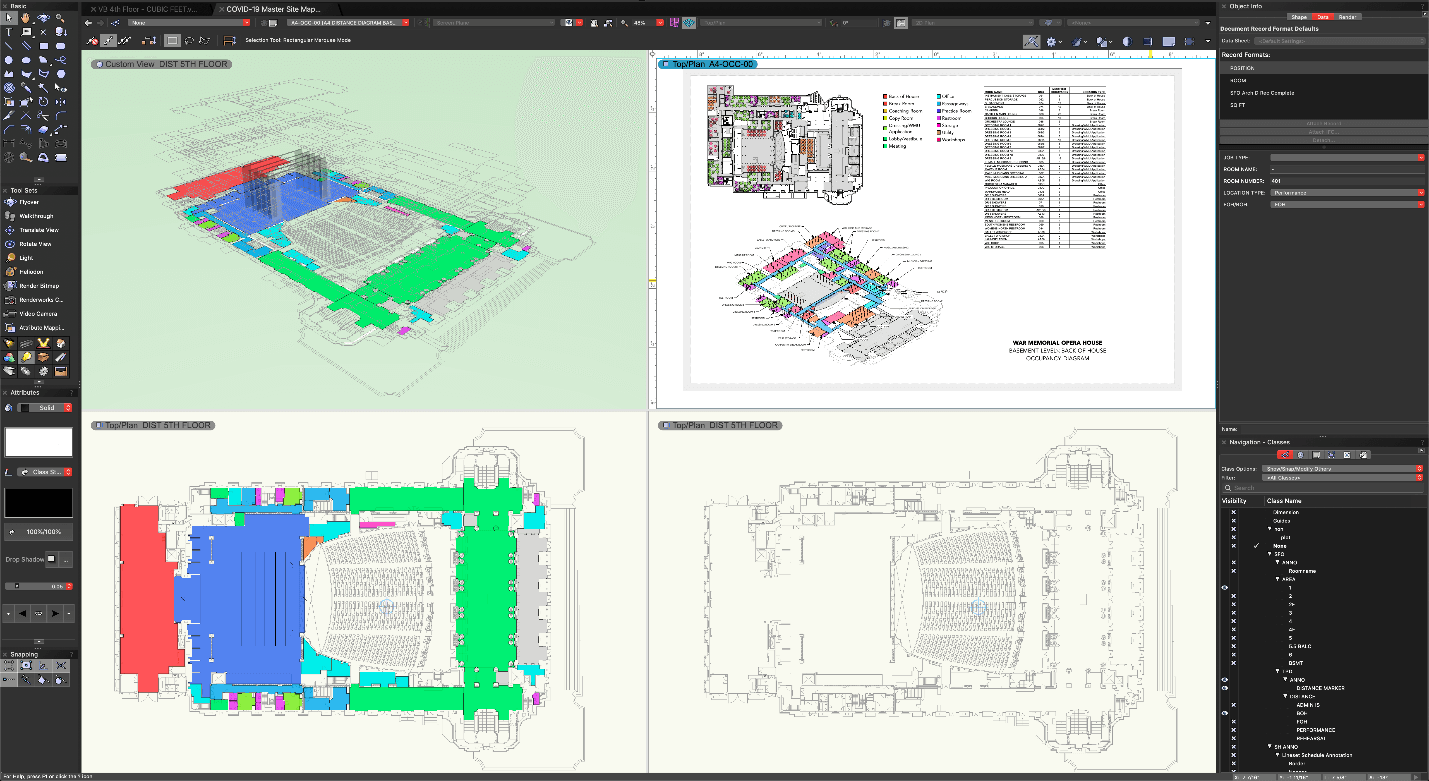The height and width of the screenshot is (781, 1429).
Task: Select the Video Camera tool
Action: pyautogui.click(x=36, y=314)
